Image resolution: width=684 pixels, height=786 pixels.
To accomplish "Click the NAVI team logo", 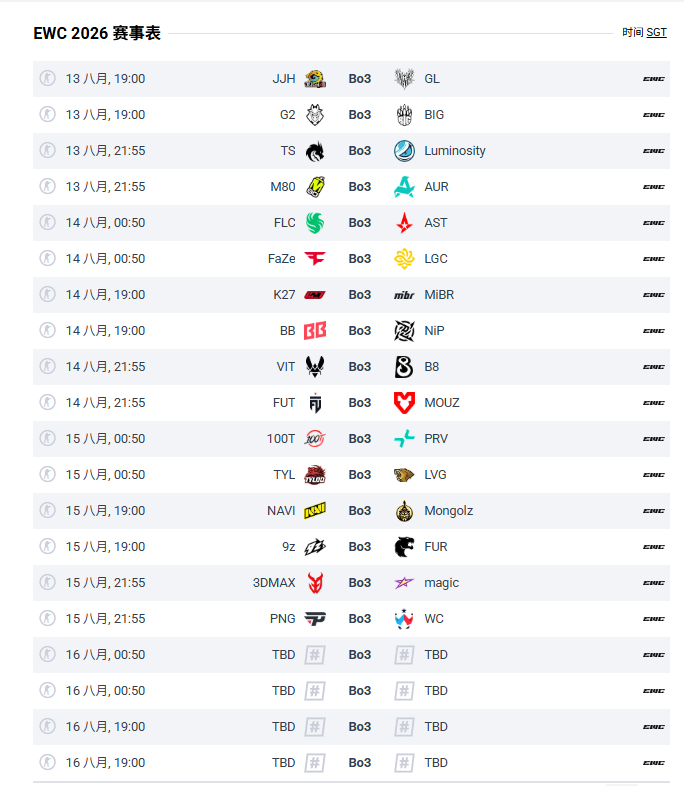I will [315, 511].
